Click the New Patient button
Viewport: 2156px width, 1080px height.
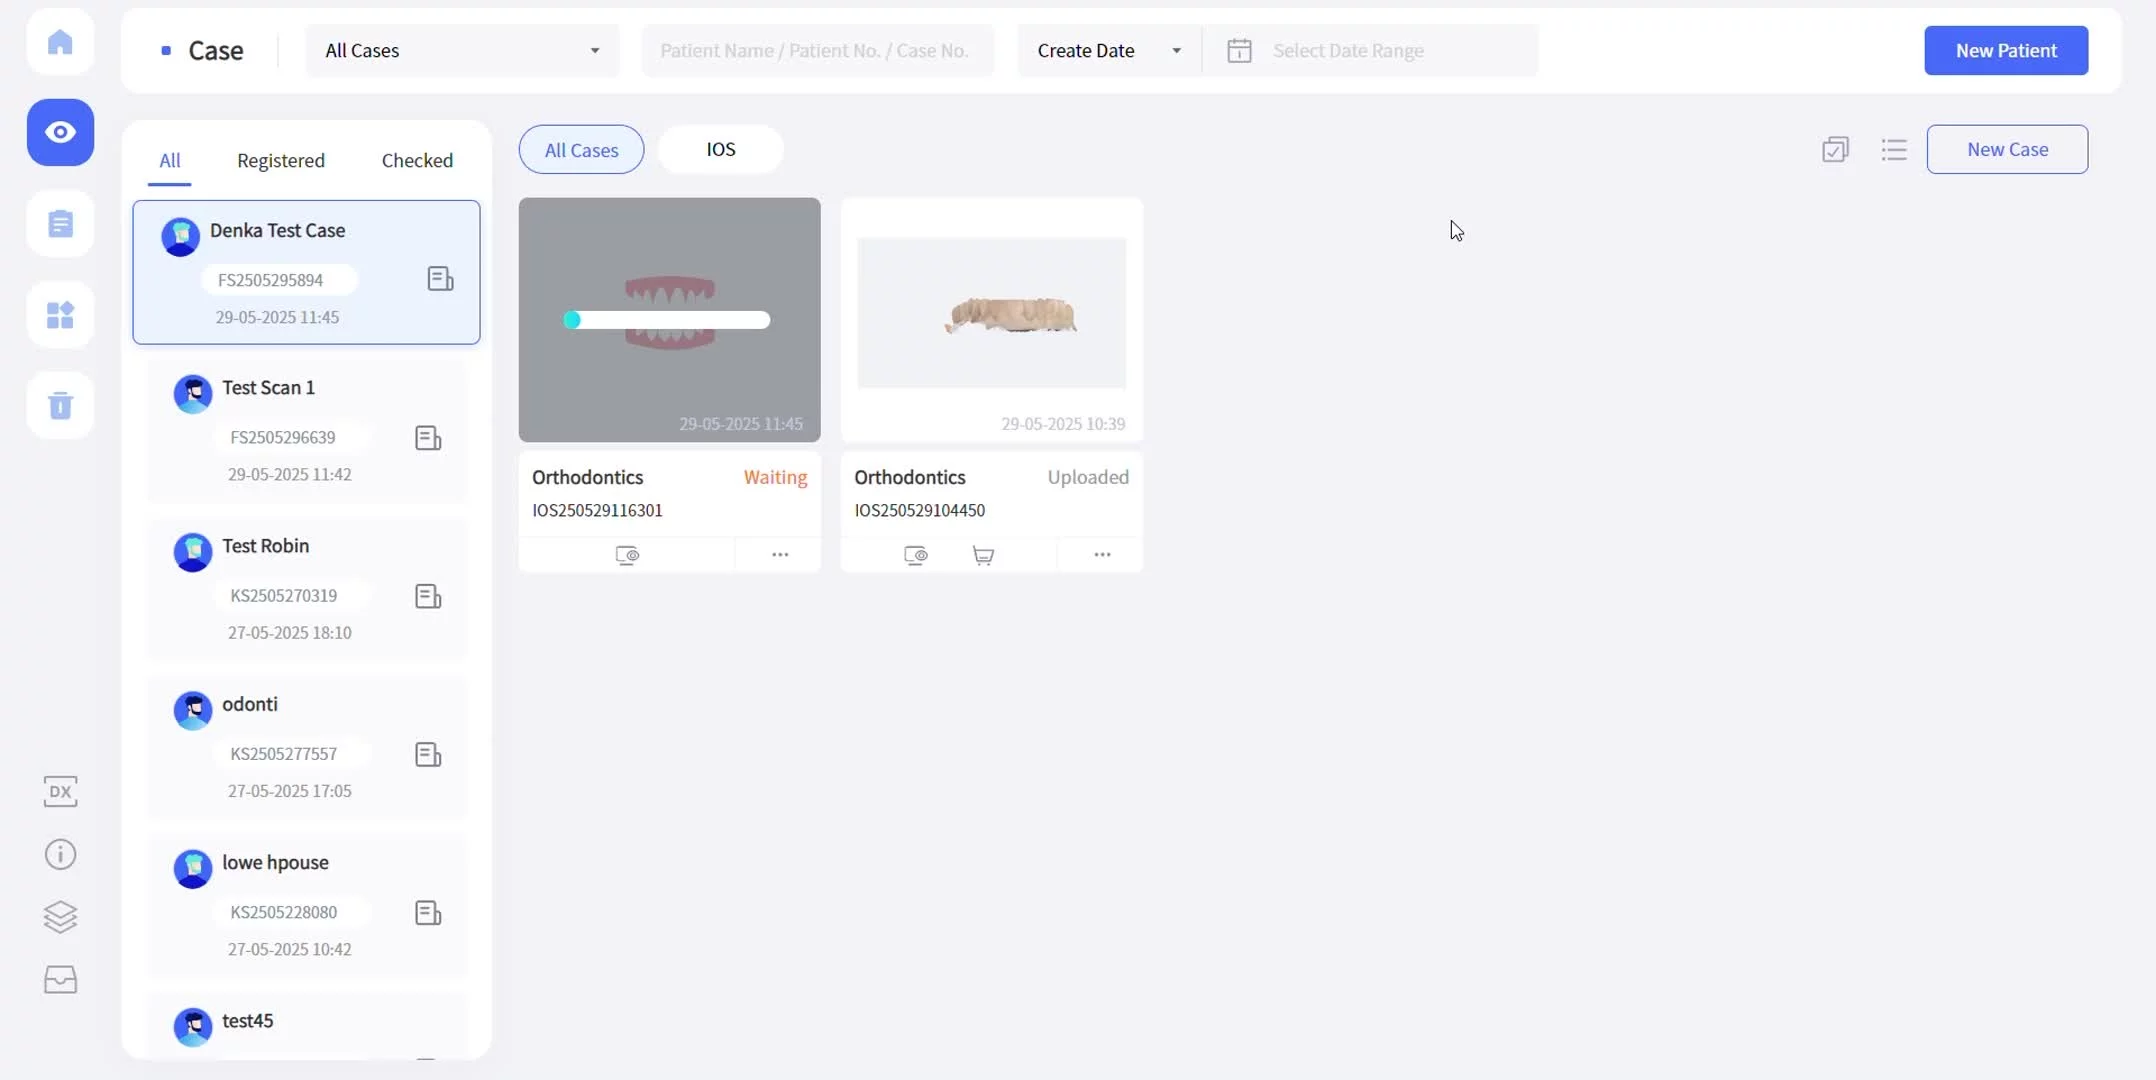coord(2005,51)
